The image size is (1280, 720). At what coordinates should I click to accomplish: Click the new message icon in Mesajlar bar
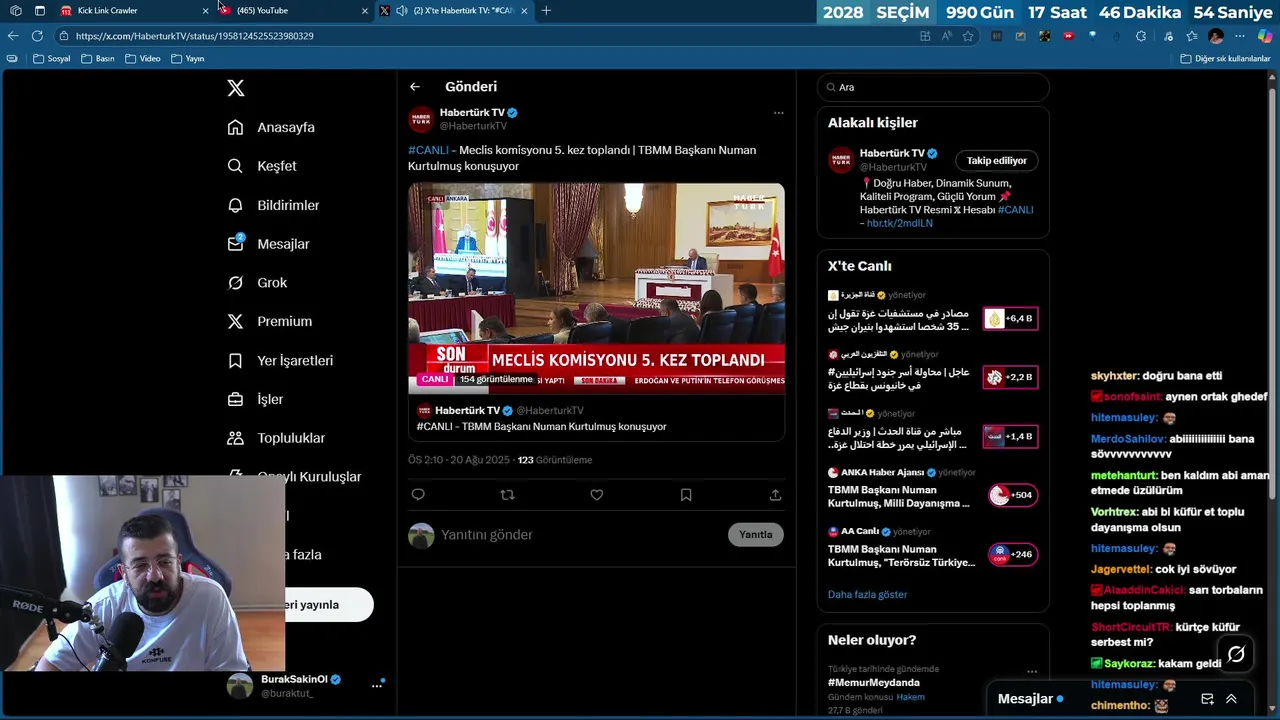pyautogui.click(x=1207, y=699)
